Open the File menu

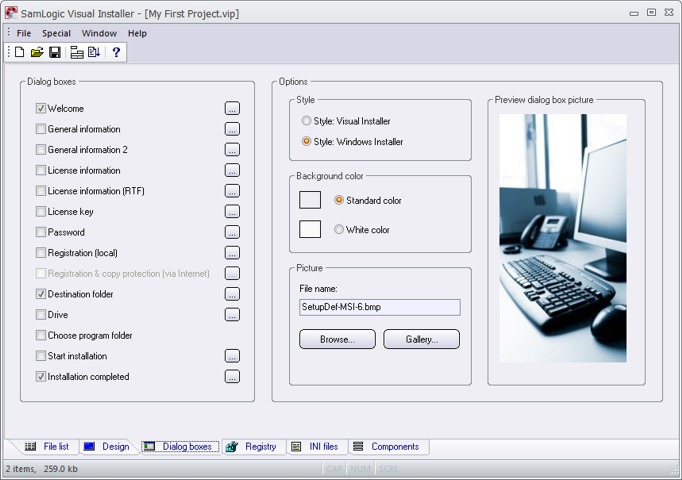click(x=23, y=33)
